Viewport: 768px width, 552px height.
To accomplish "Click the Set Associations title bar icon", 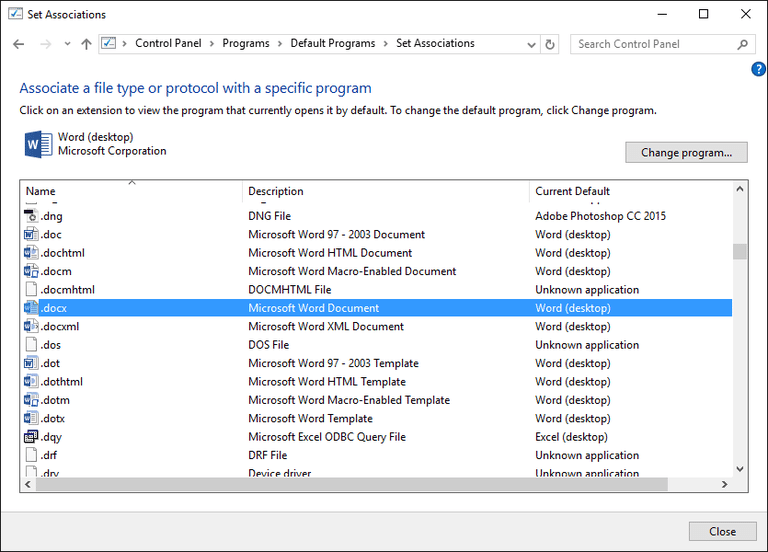I will pyautogui.click(x=15, y=14).
